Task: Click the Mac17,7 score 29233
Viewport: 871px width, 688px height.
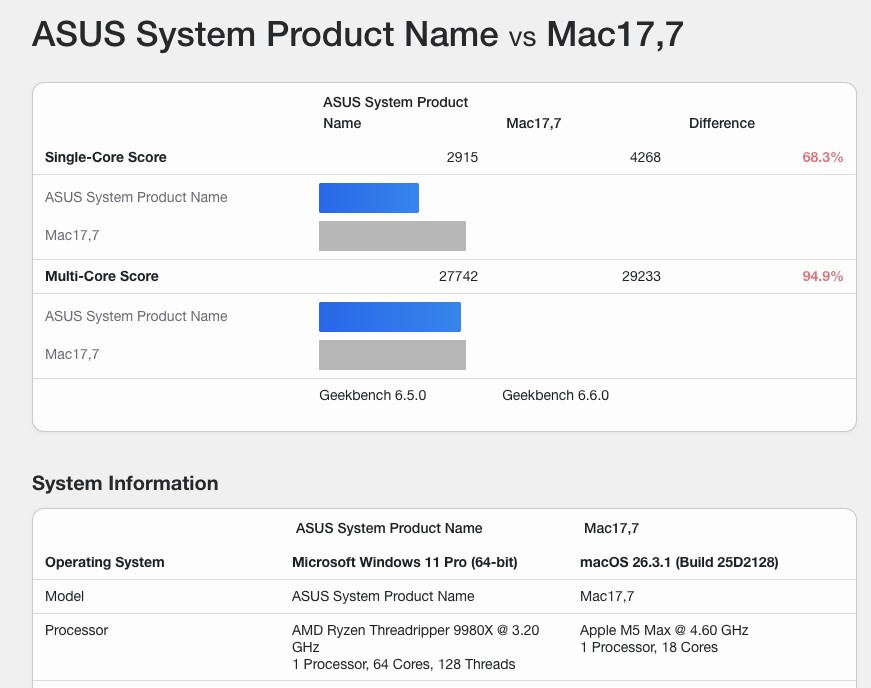Action: coord(641,276)
